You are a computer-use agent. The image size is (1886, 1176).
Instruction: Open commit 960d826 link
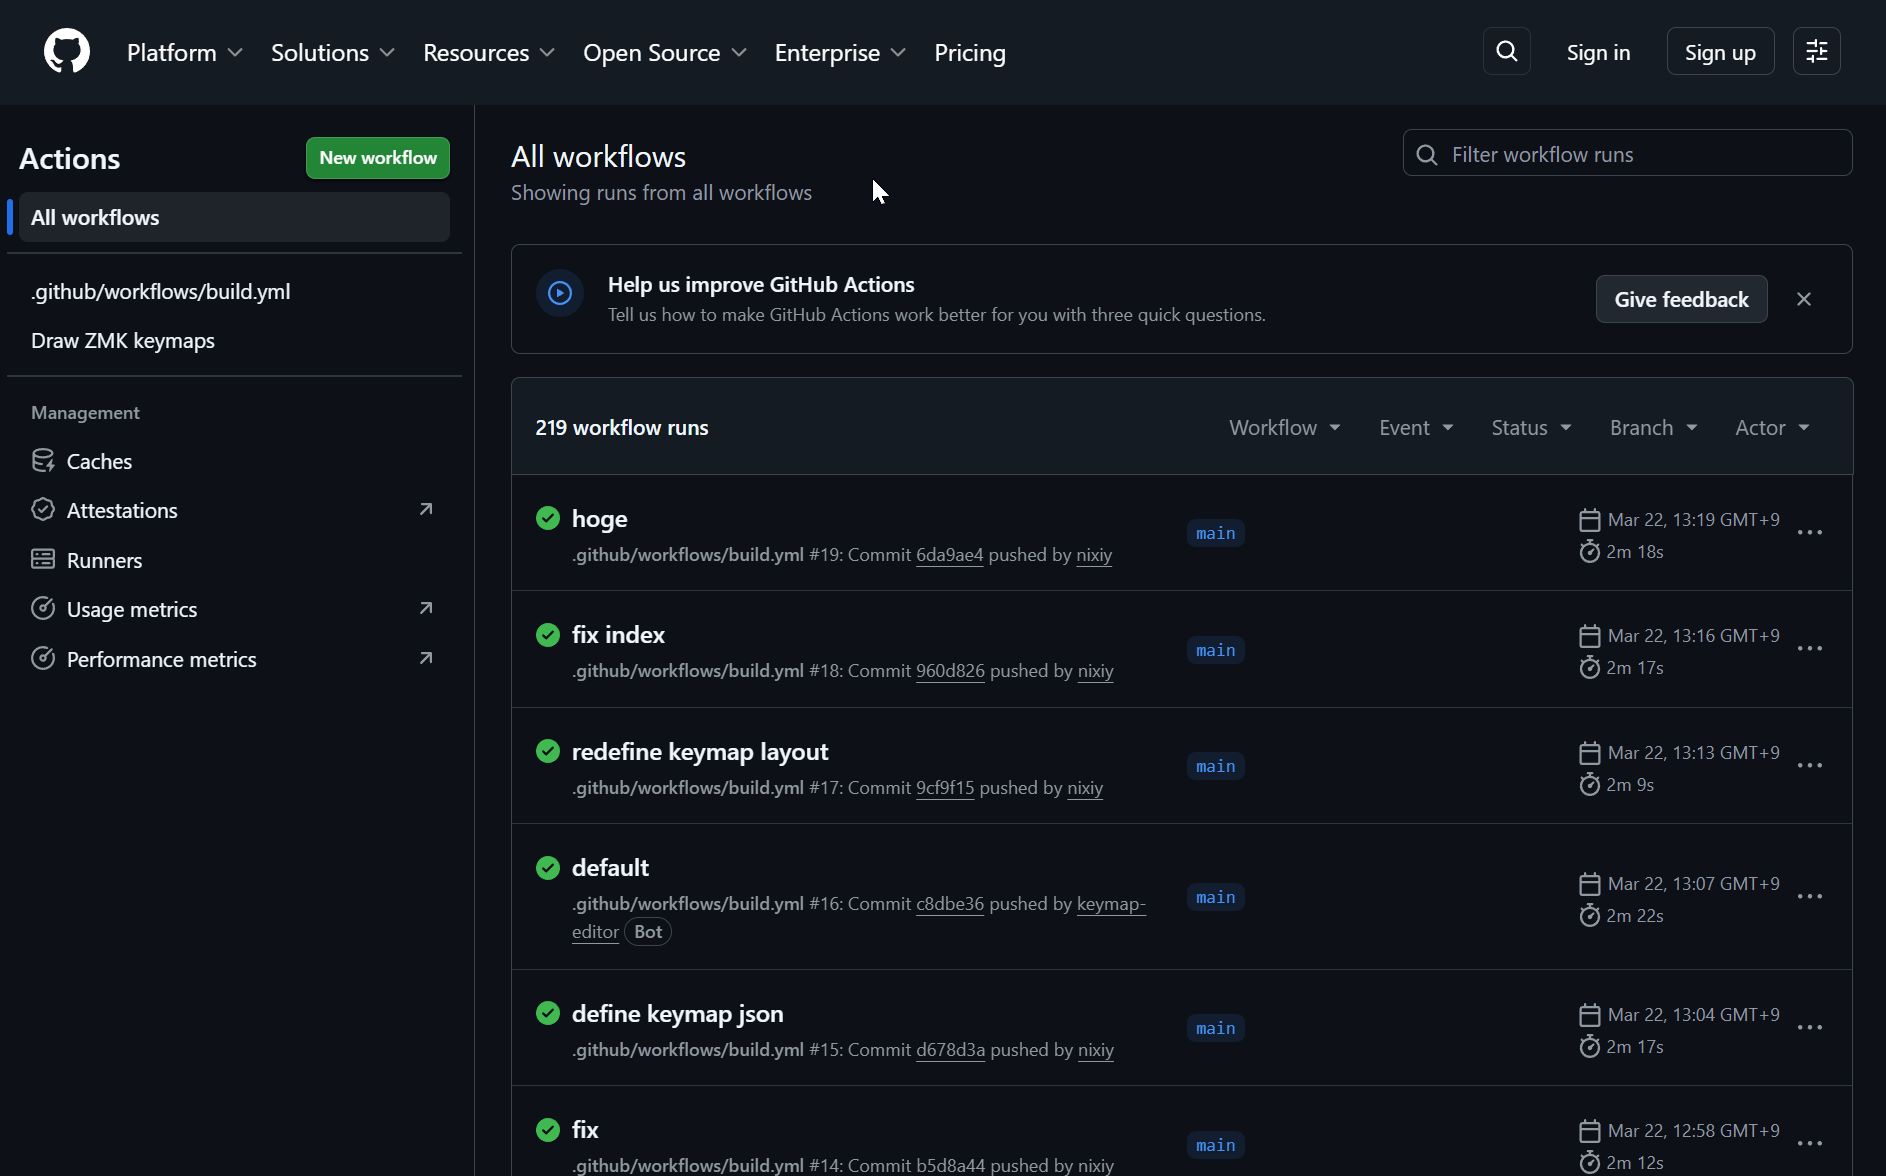[950, 670]
